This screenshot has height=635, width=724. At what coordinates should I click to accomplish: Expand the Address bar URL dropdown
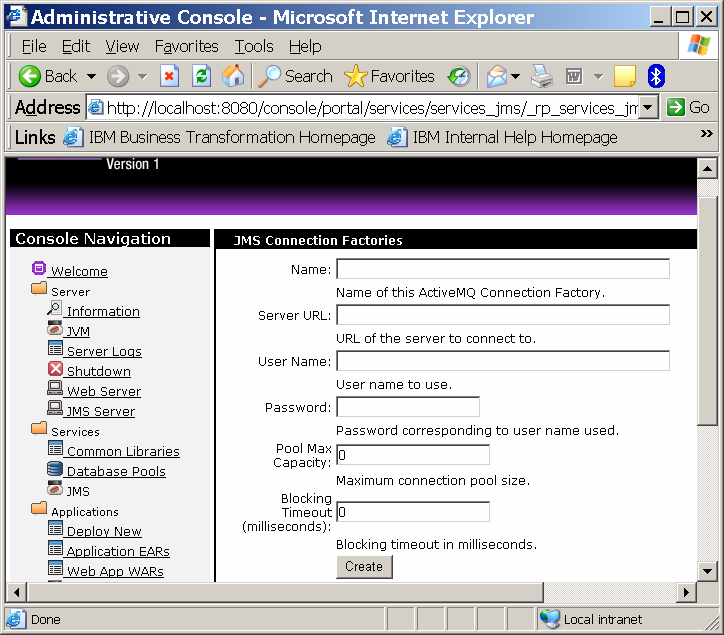tap(647, 108)
